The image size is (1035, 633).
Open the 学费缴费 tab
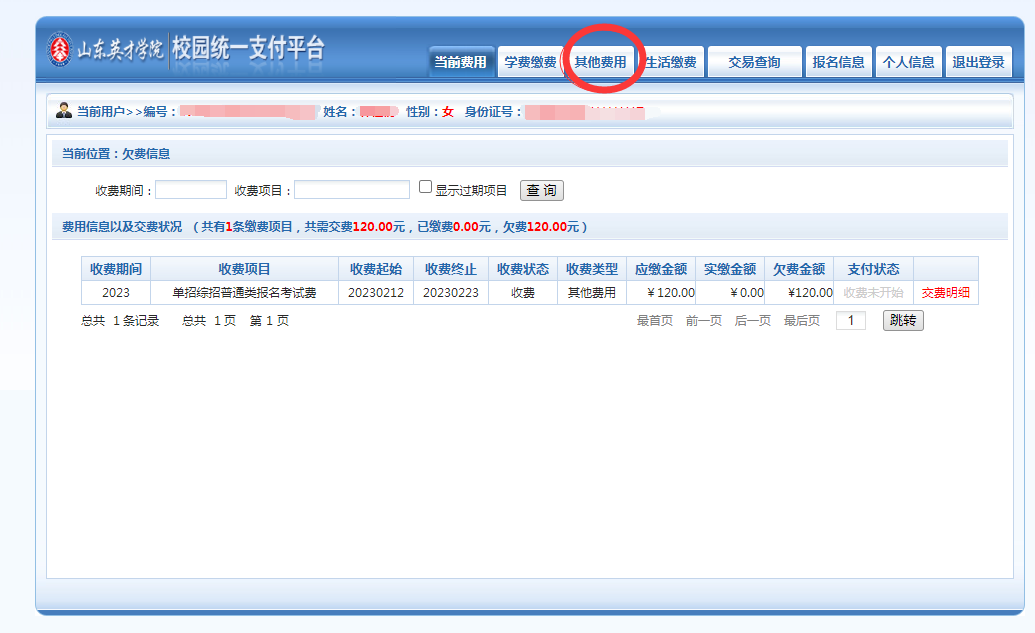click(530, 62)
